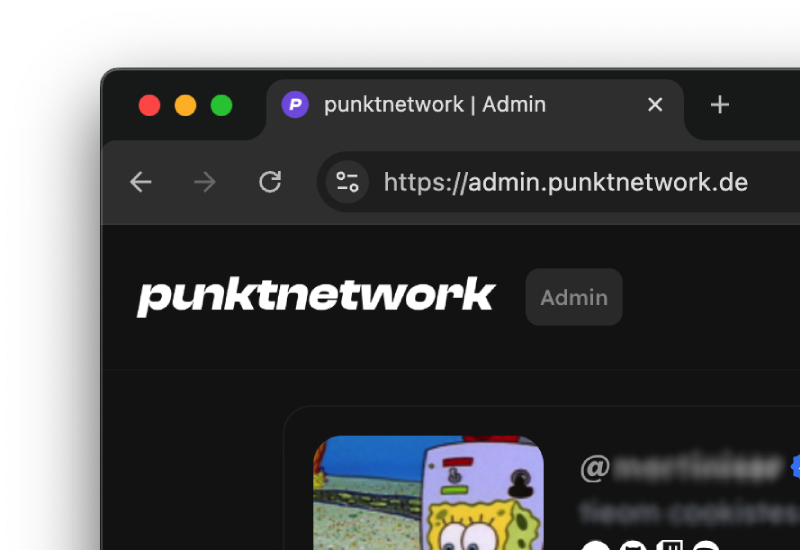This screenshot has height=550, width=800.
Task: Click the purple P favicon in tab
Action: coord(295,105)
